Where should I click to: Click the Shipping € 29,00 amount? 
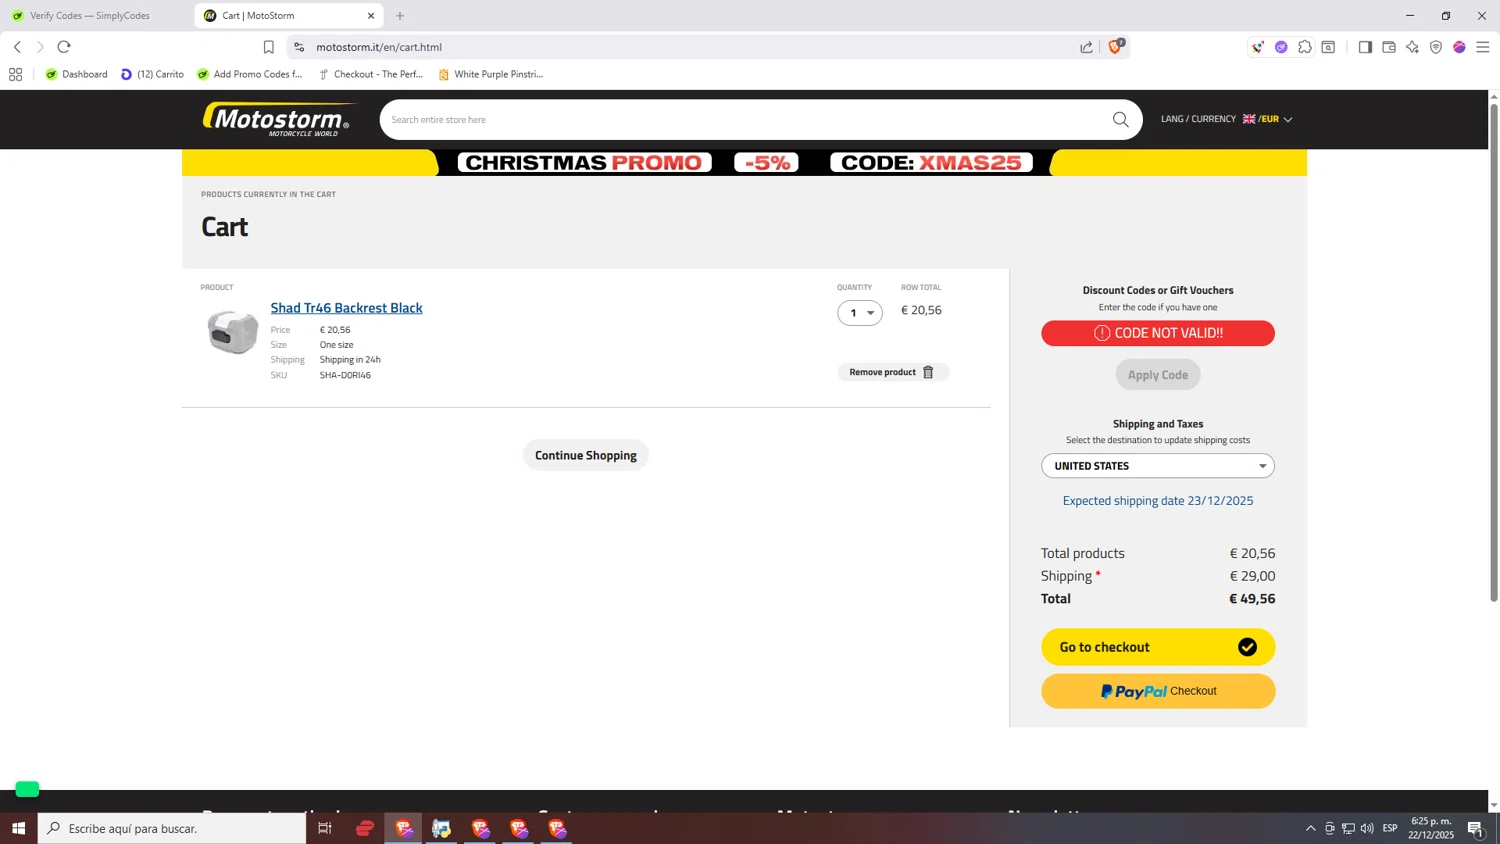(x=1252, y=576)
